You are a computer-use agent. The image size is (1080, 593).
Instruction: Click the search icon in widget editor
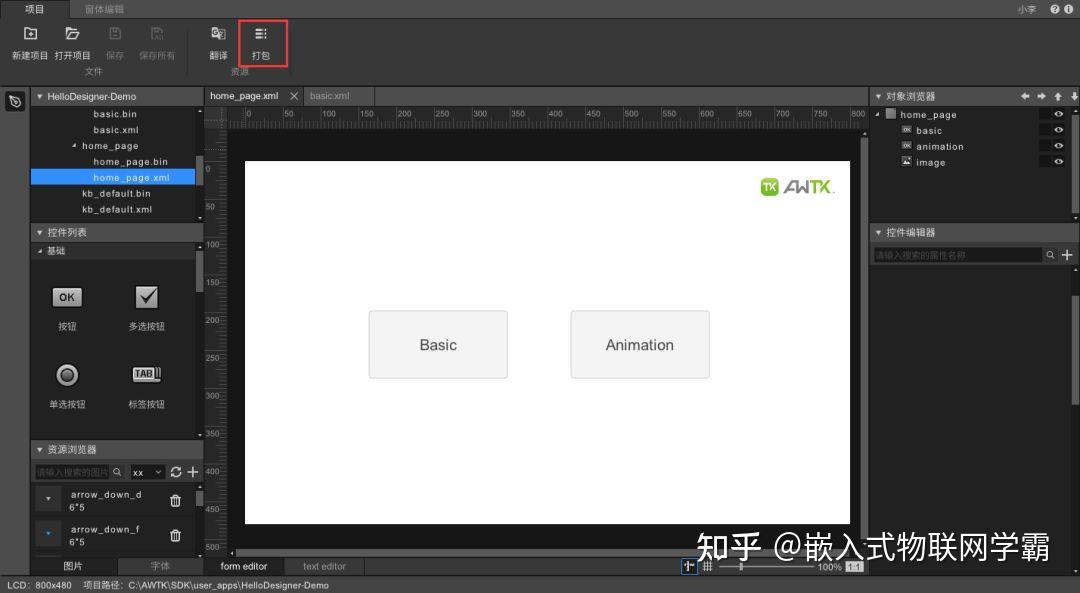1050,255
